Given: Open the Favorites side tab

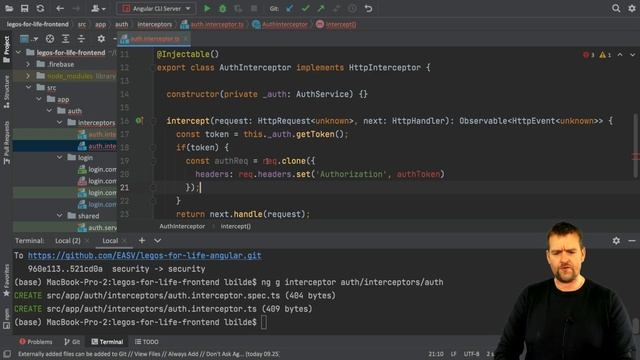Looking at the screenshot, I should (x=6, y=280).
